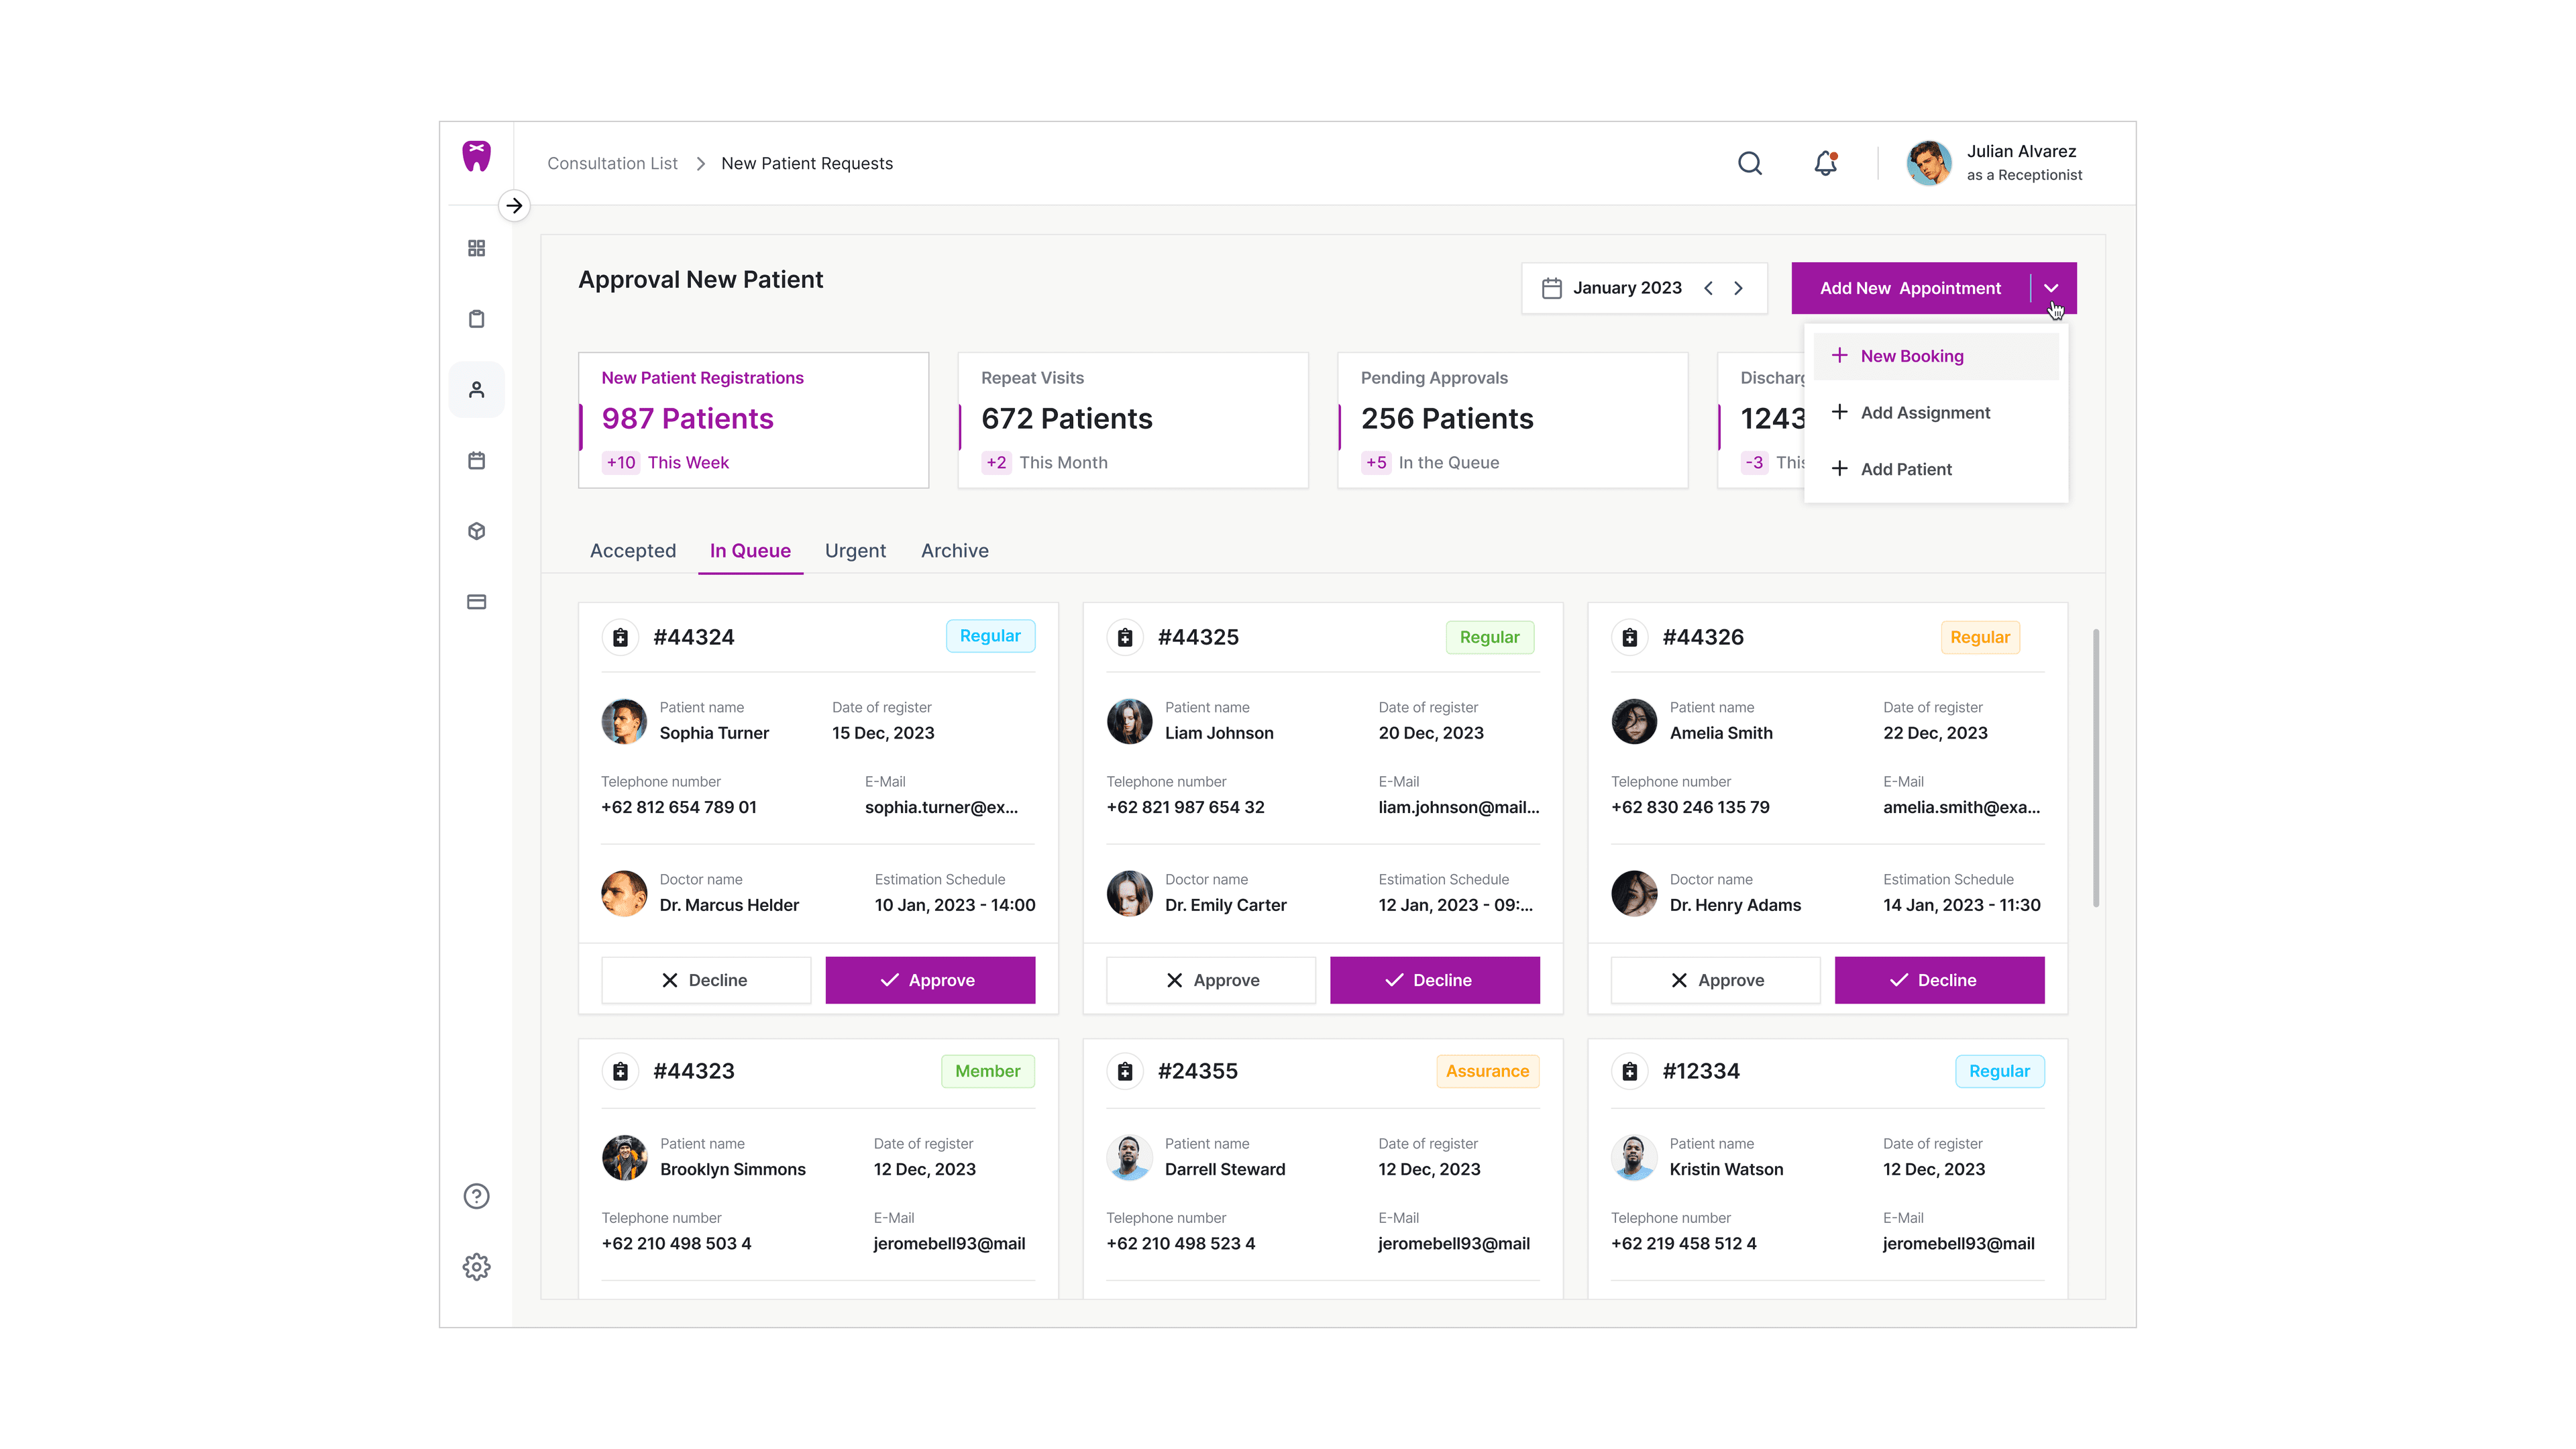This screenshot has height=1449, width=2576.
Task: Click Consultation List breadcrumb link
Action: (612, 163)
